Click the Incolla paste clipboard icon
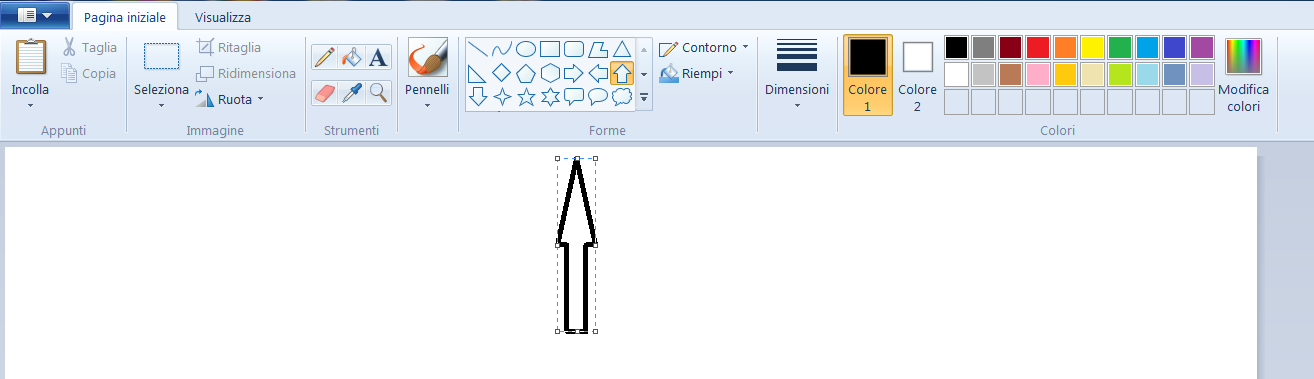 pyautogui.click(x=31, y=57)
